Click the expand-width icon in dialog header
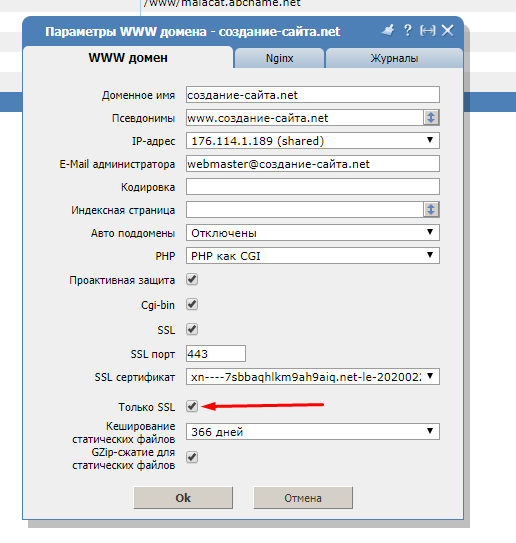 coord(428,31)
